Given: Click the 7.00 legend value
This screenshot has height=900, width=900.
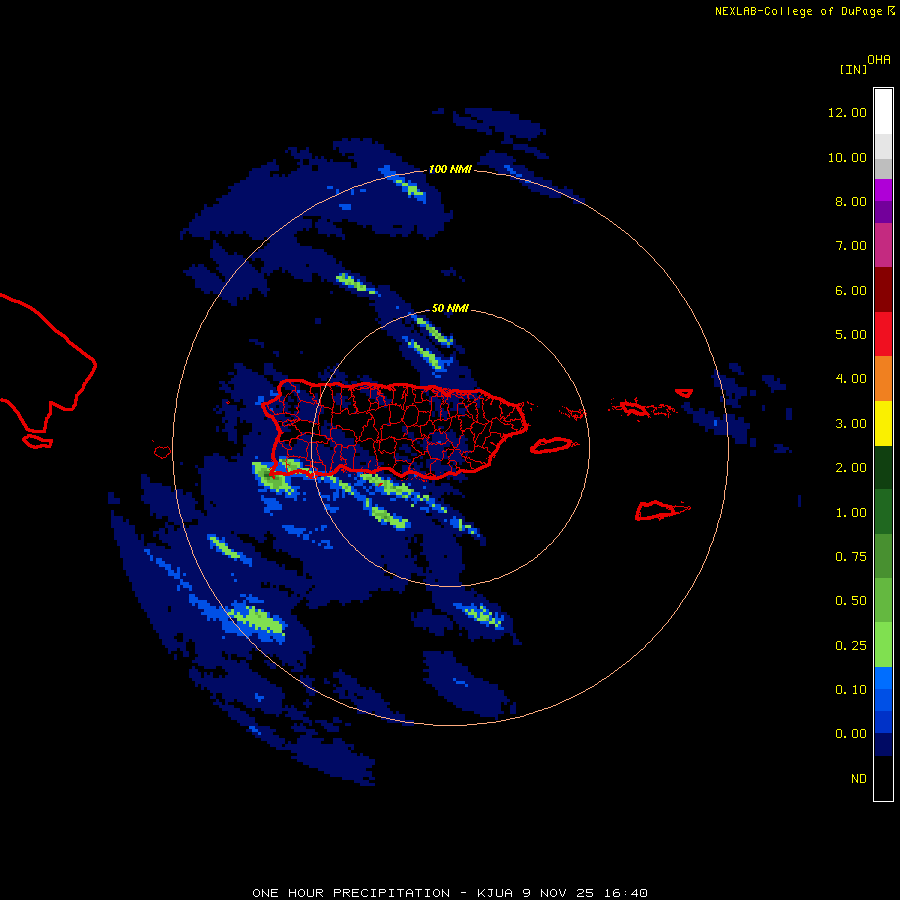Looking at the screenshot, I should (851, 246).
